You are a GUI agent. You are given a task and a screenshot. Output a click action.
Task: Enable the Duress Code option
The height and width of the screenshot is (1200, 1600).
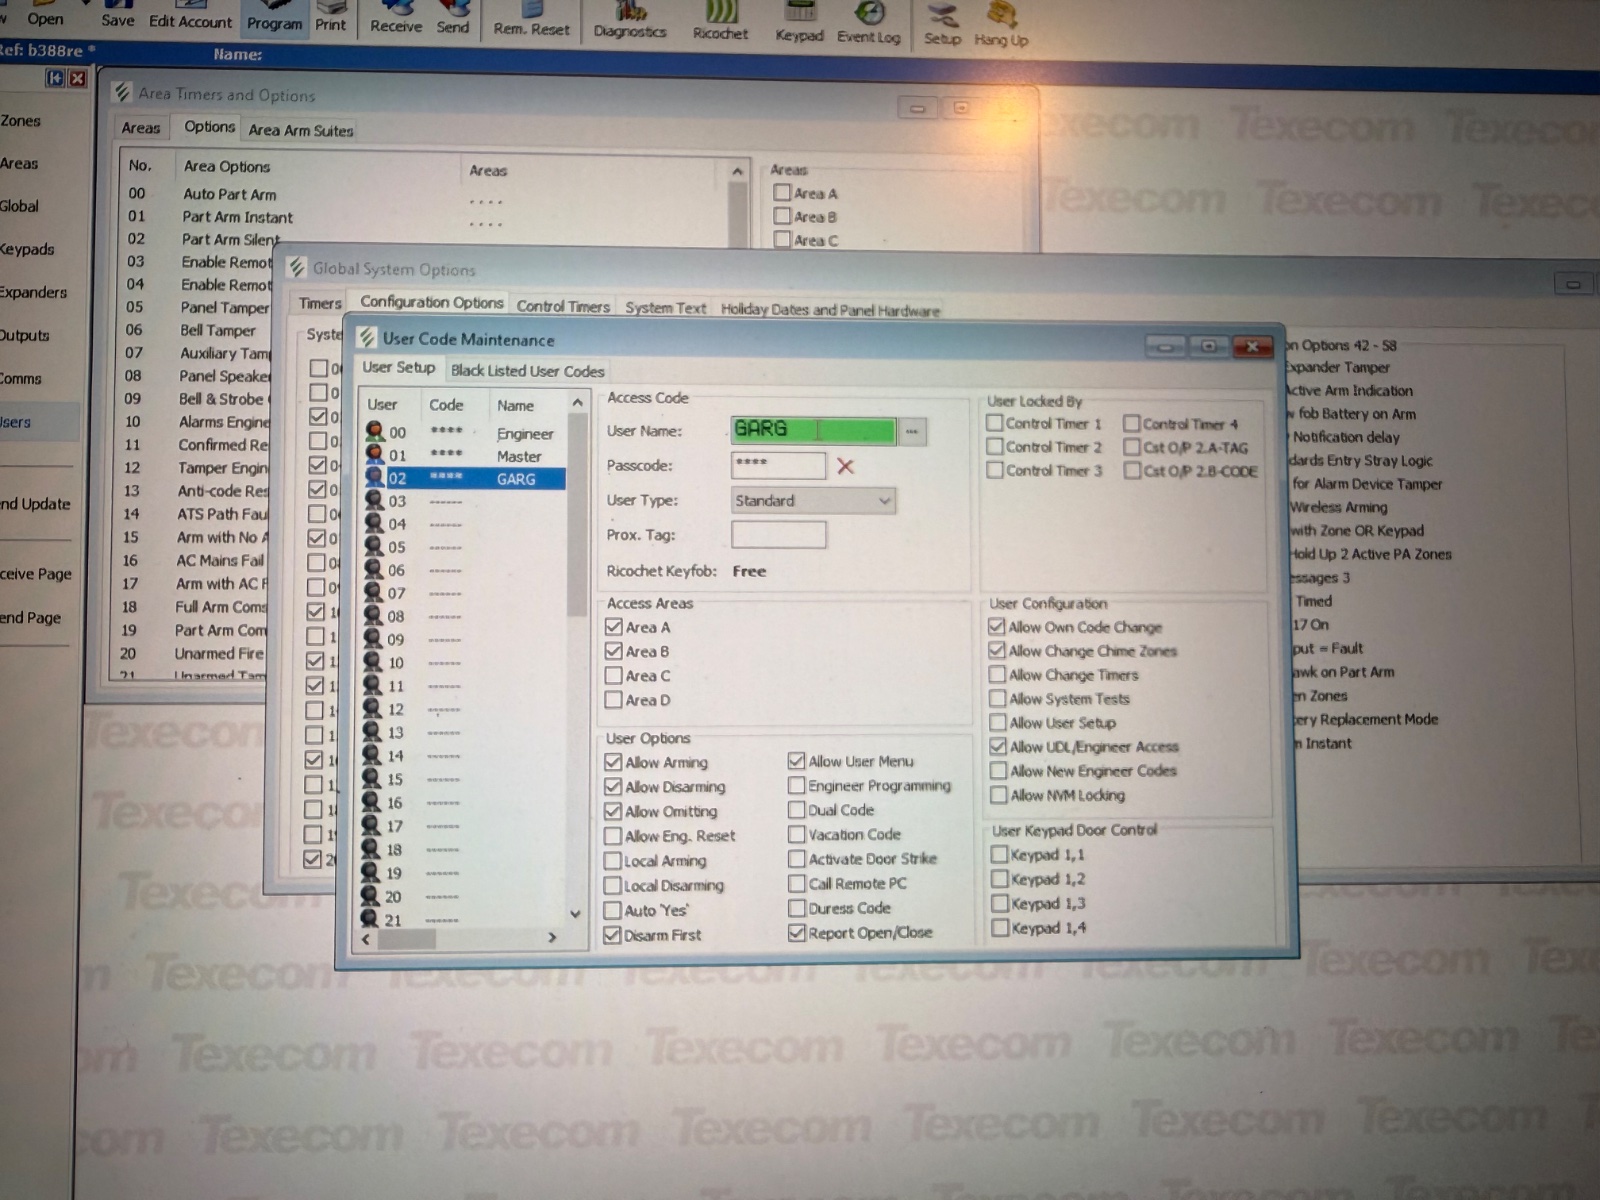pyautogui.click(x=796, y=908)
